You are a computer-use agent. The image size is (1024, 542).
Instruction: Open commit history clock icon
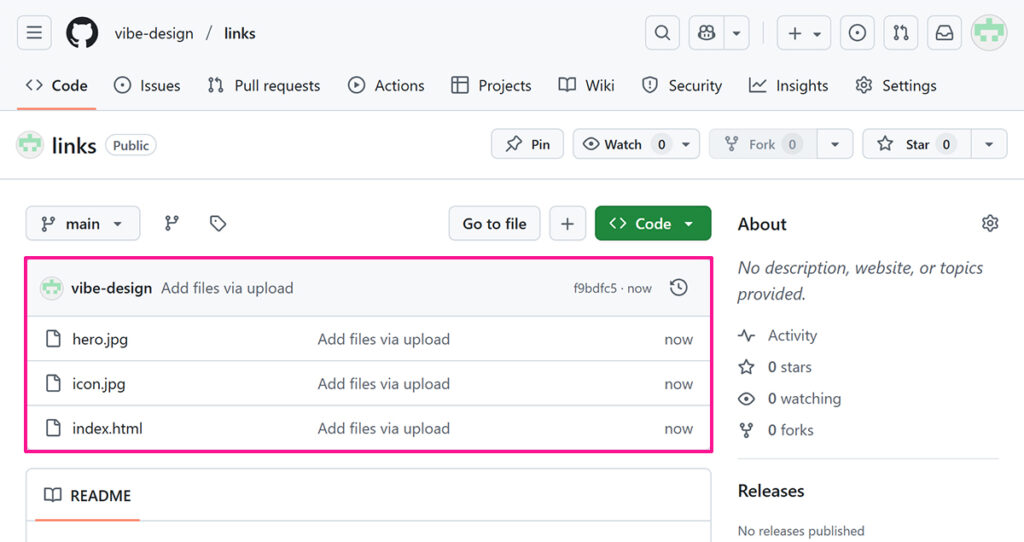point(678,288)
